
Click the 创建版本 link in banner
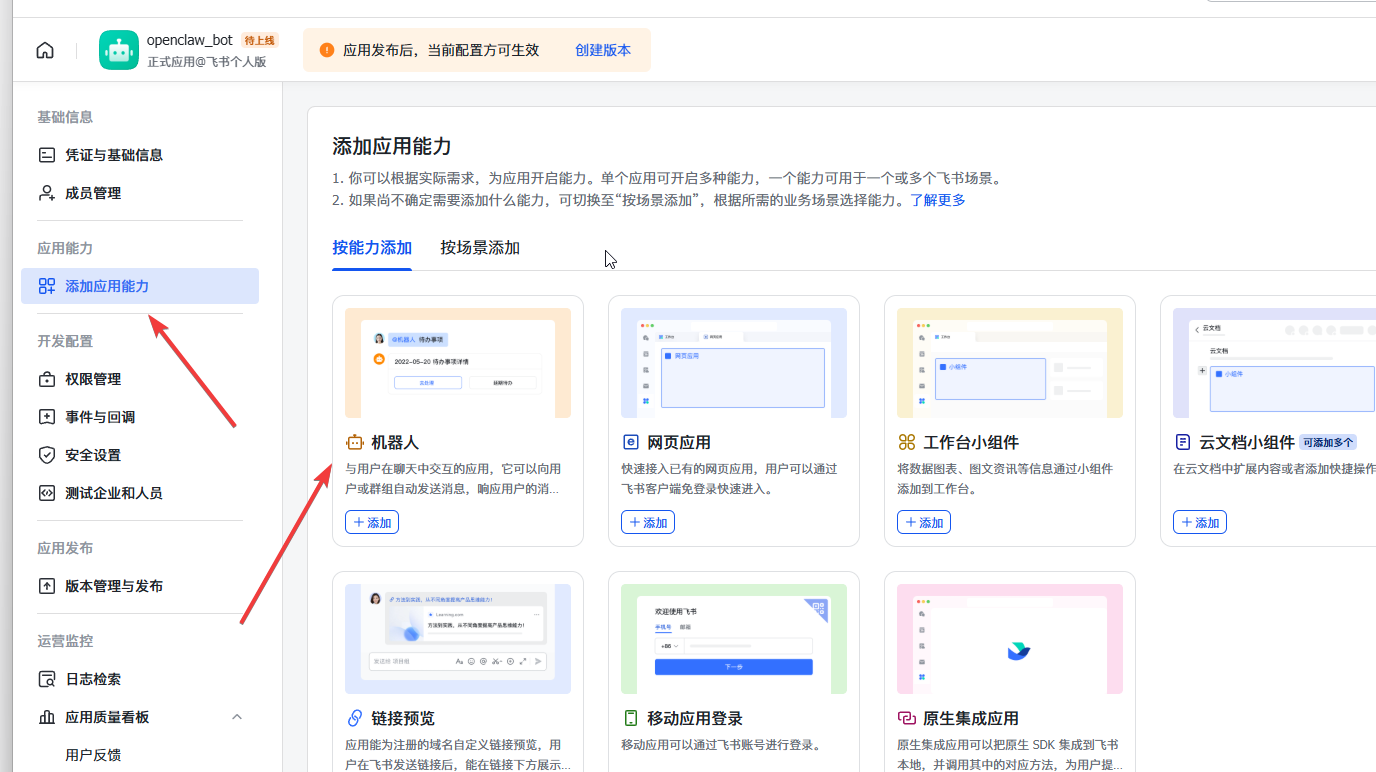pos(602,50)
